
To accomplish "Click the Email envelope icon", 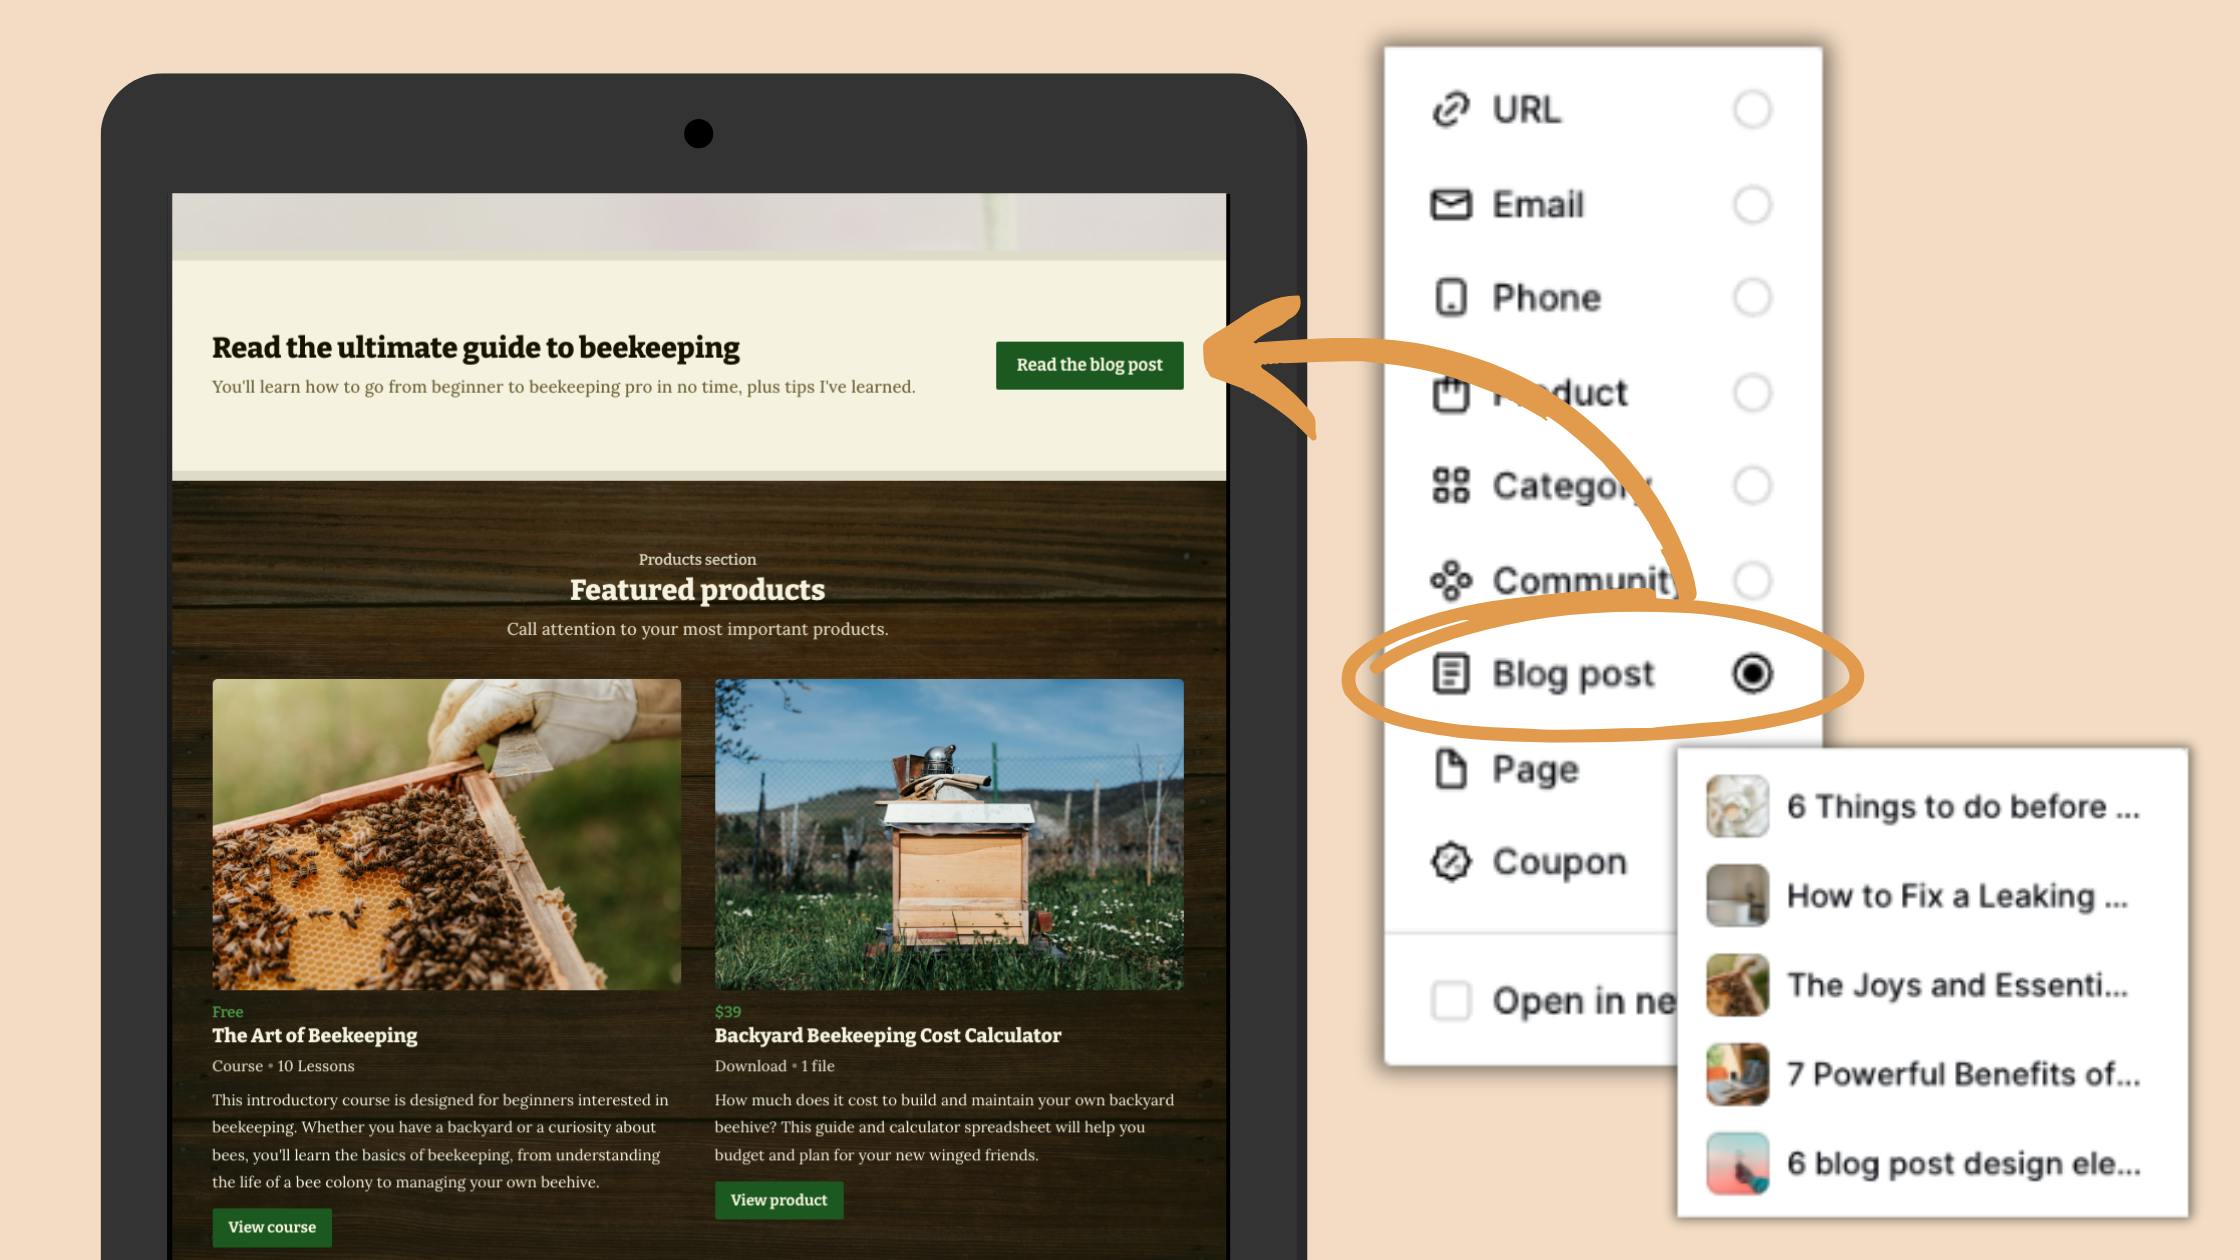I will [1450, 204].
